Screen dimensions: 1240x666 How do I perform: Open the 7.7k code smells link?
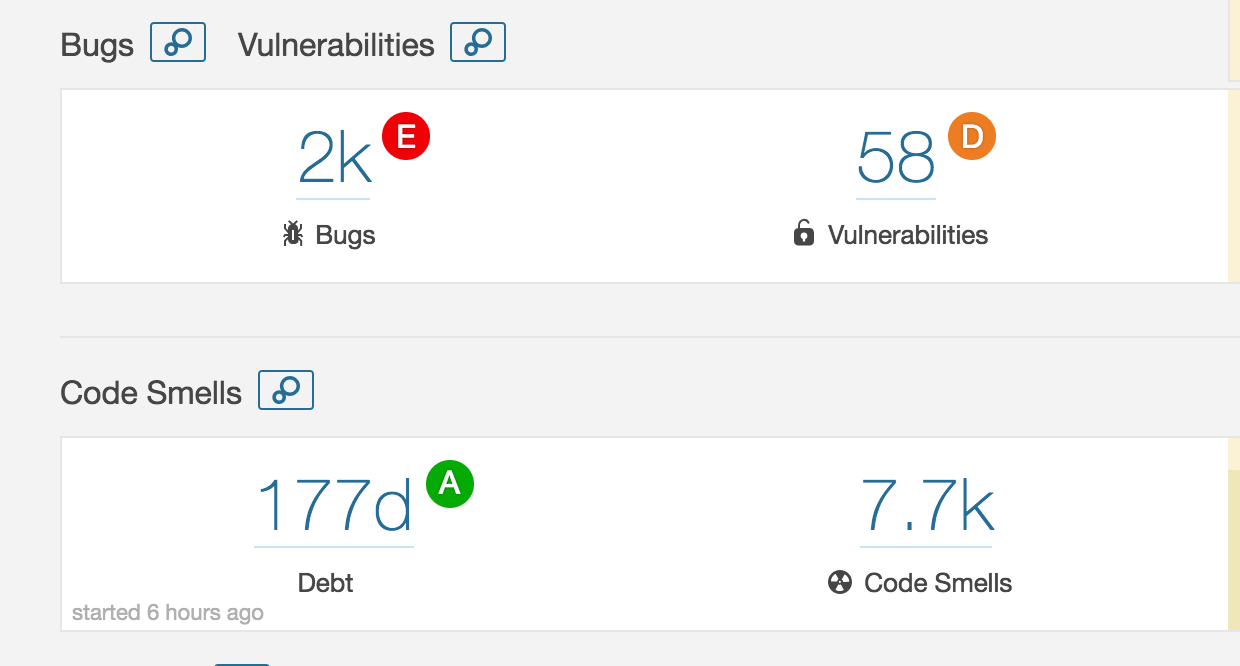pyautogui.click(x=926, y=508)
